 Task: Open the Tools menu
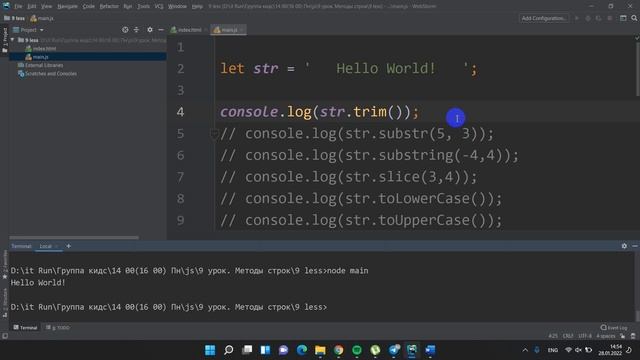[143, 6]
